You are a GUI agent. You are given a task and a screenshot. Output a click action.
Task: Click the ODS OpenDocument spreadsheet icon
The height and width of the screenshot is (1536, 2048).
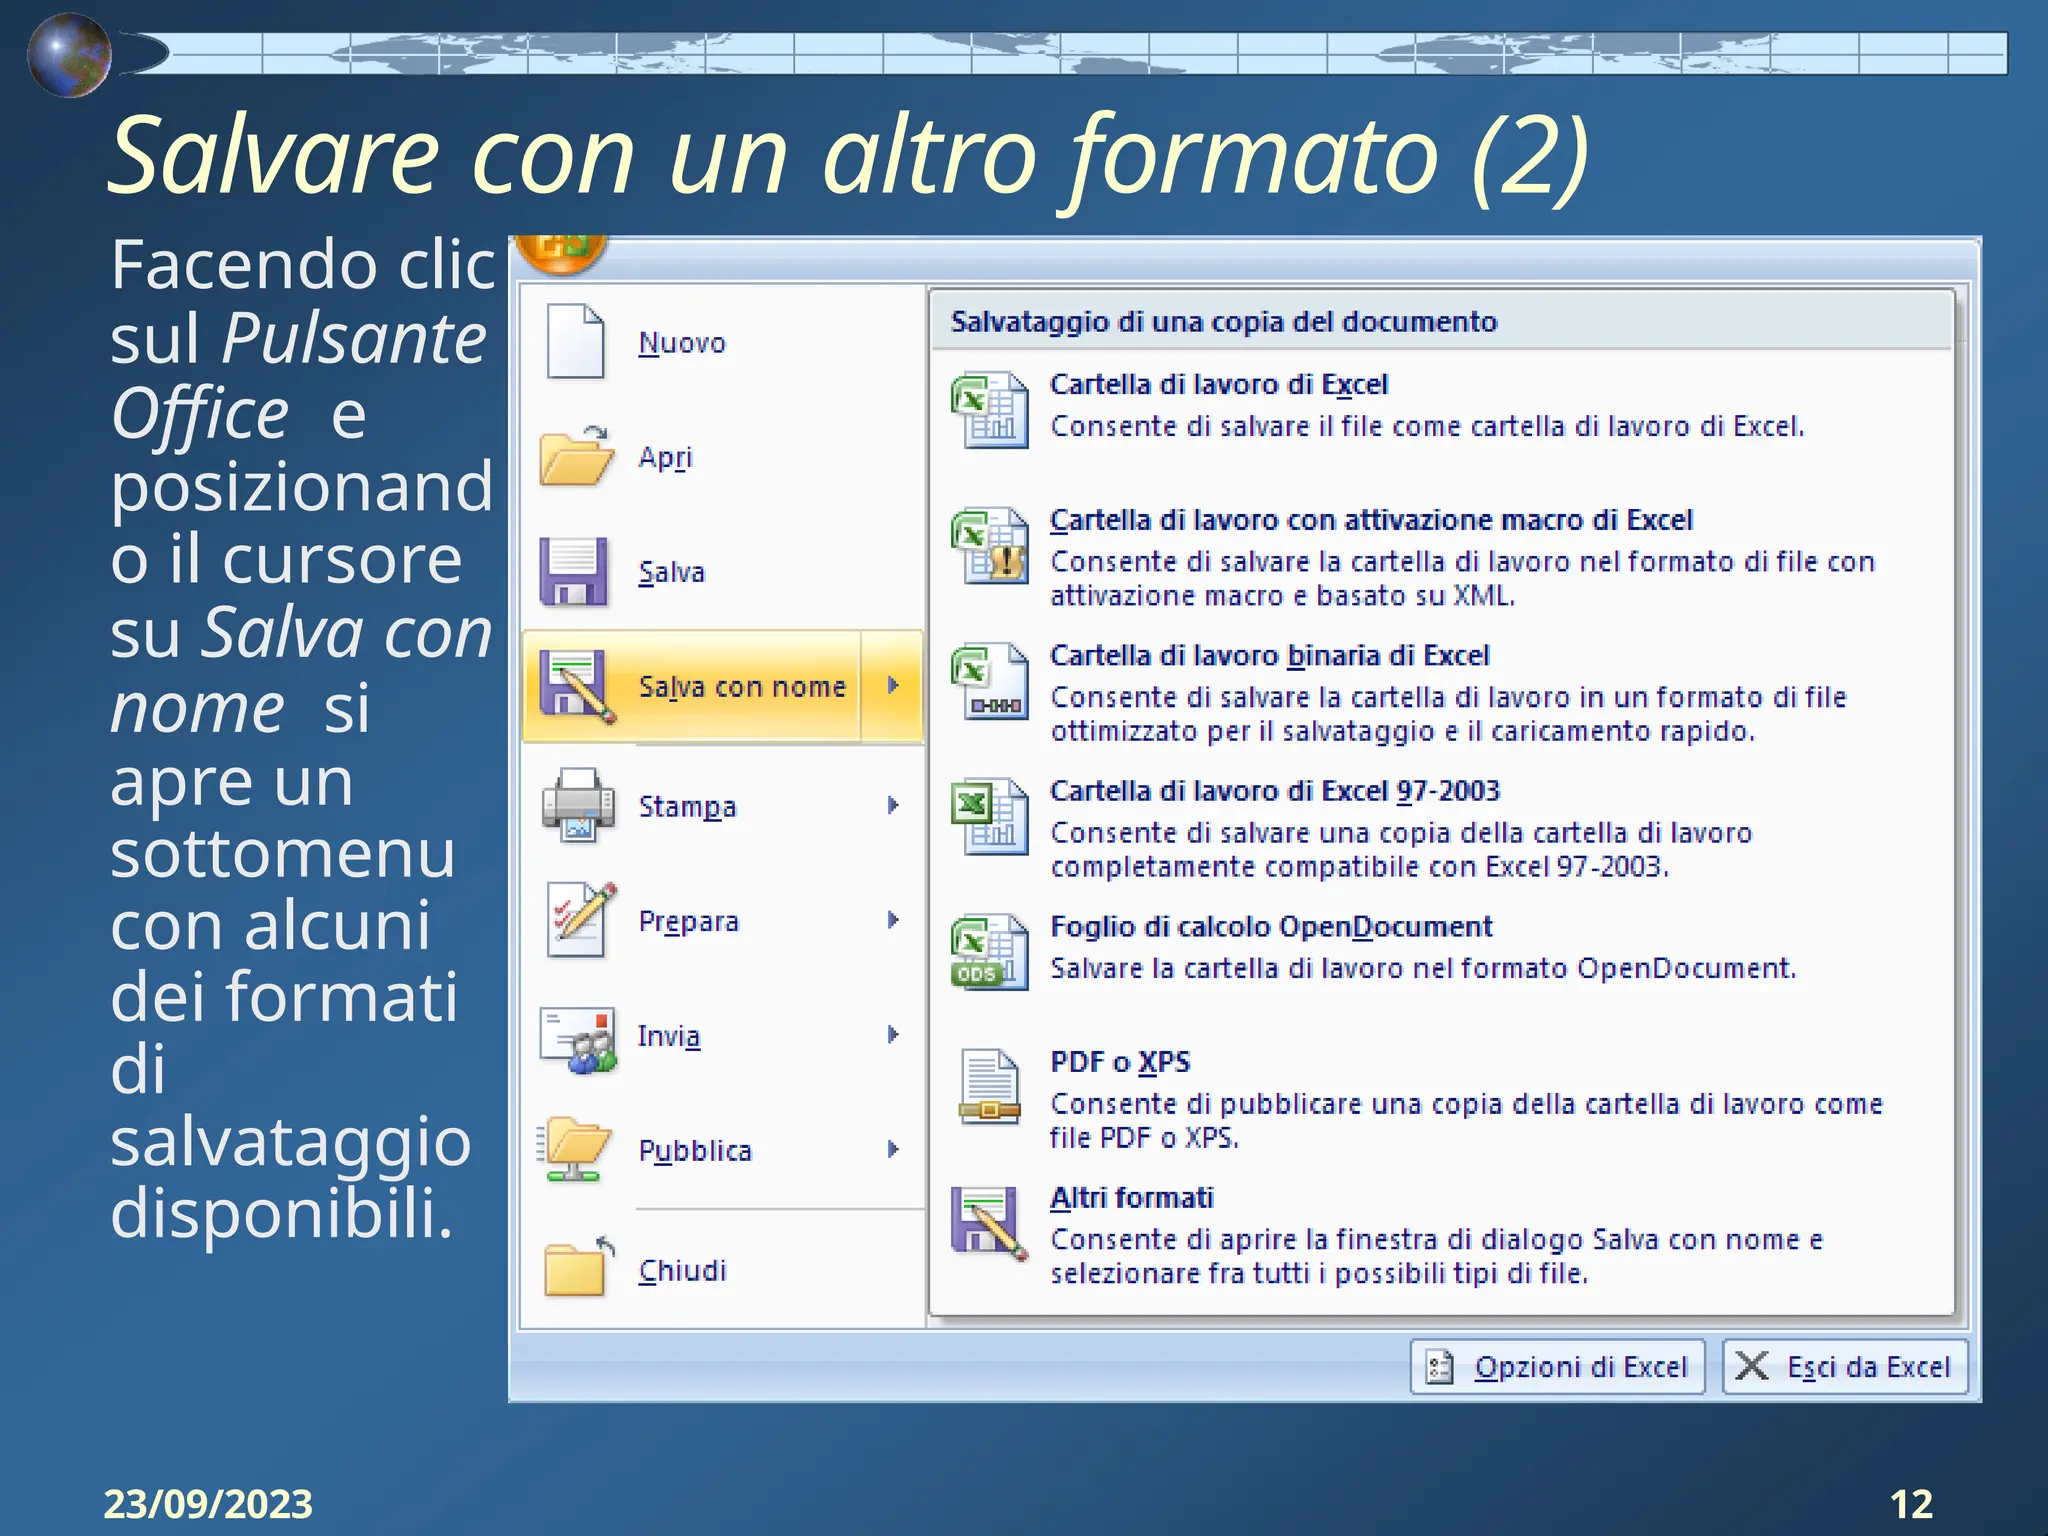click(989, 952)
